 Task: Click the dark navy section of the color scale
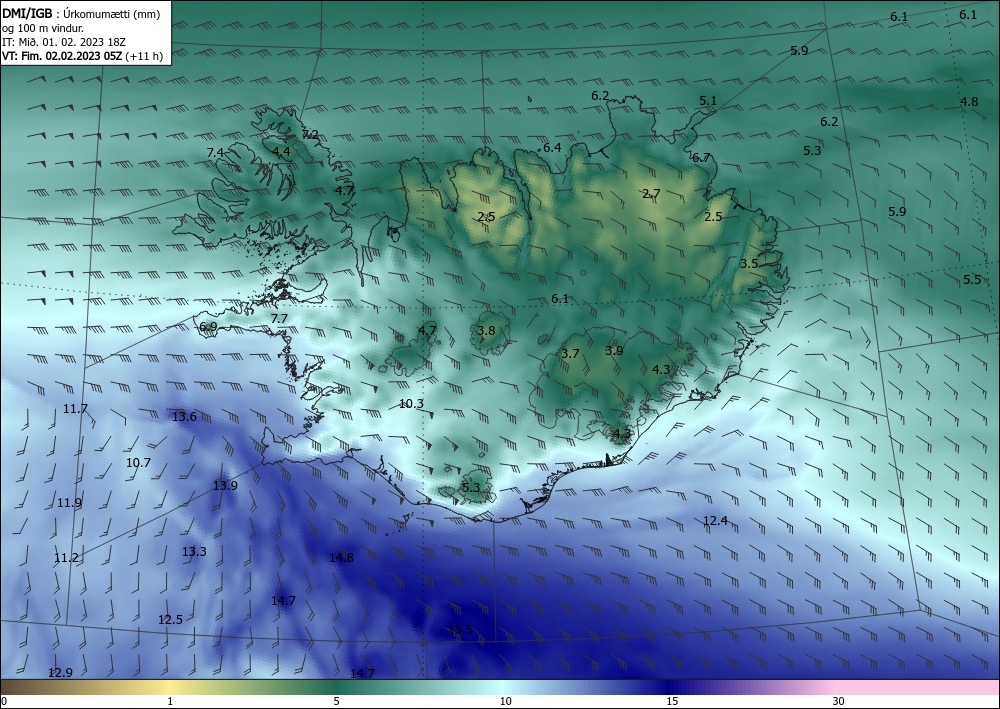pos(670,687)
